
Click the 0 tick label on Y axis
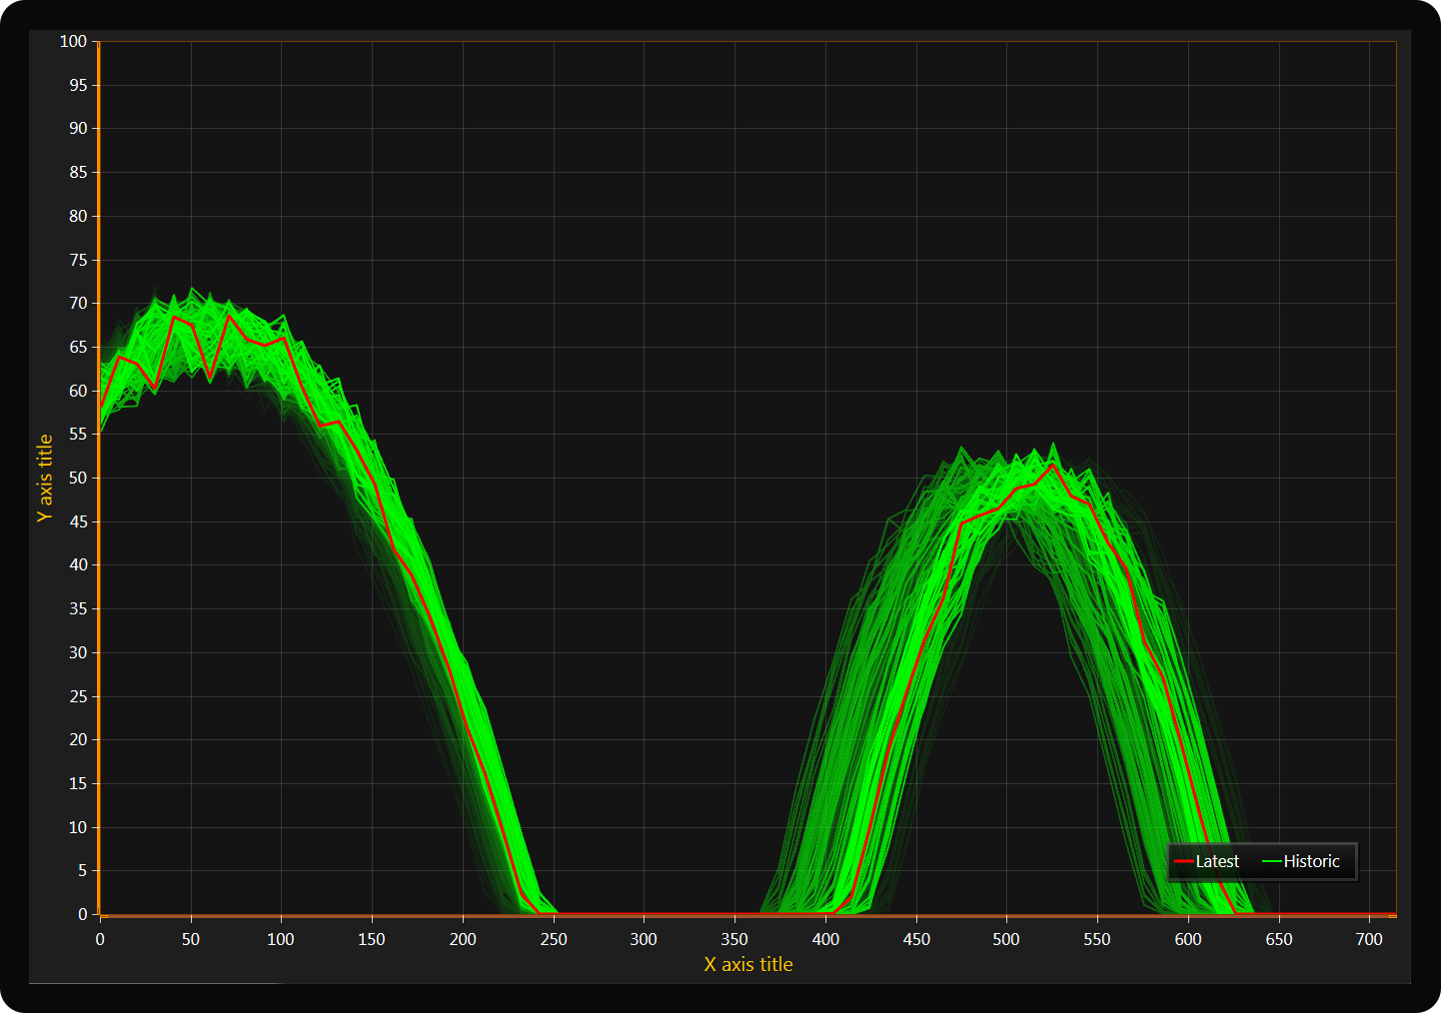pyautogui.click(x=83, y=914)
